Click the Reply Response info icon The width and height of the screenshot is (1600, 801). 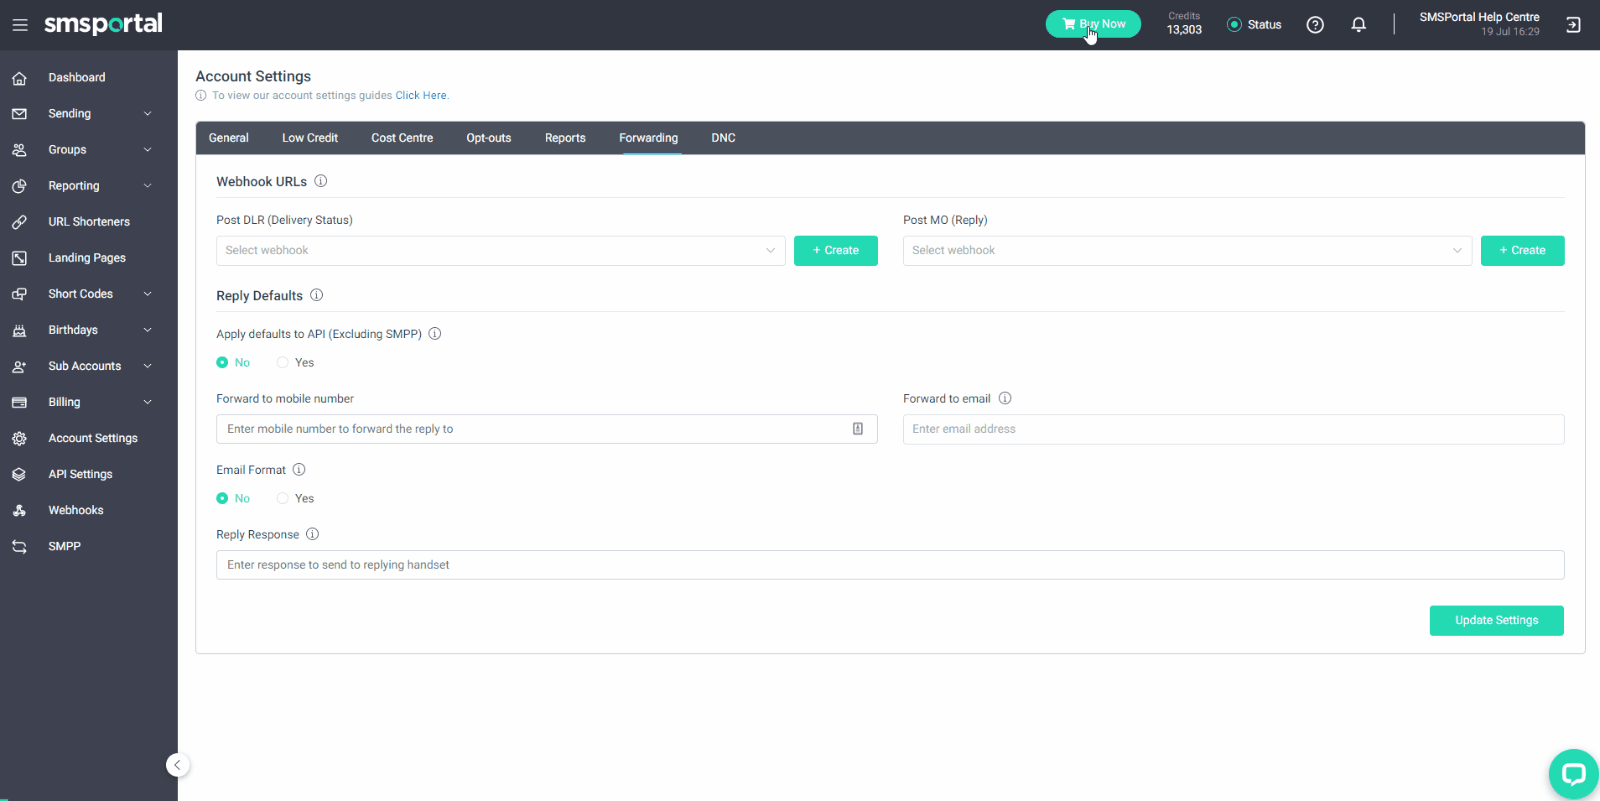(312, 534)
